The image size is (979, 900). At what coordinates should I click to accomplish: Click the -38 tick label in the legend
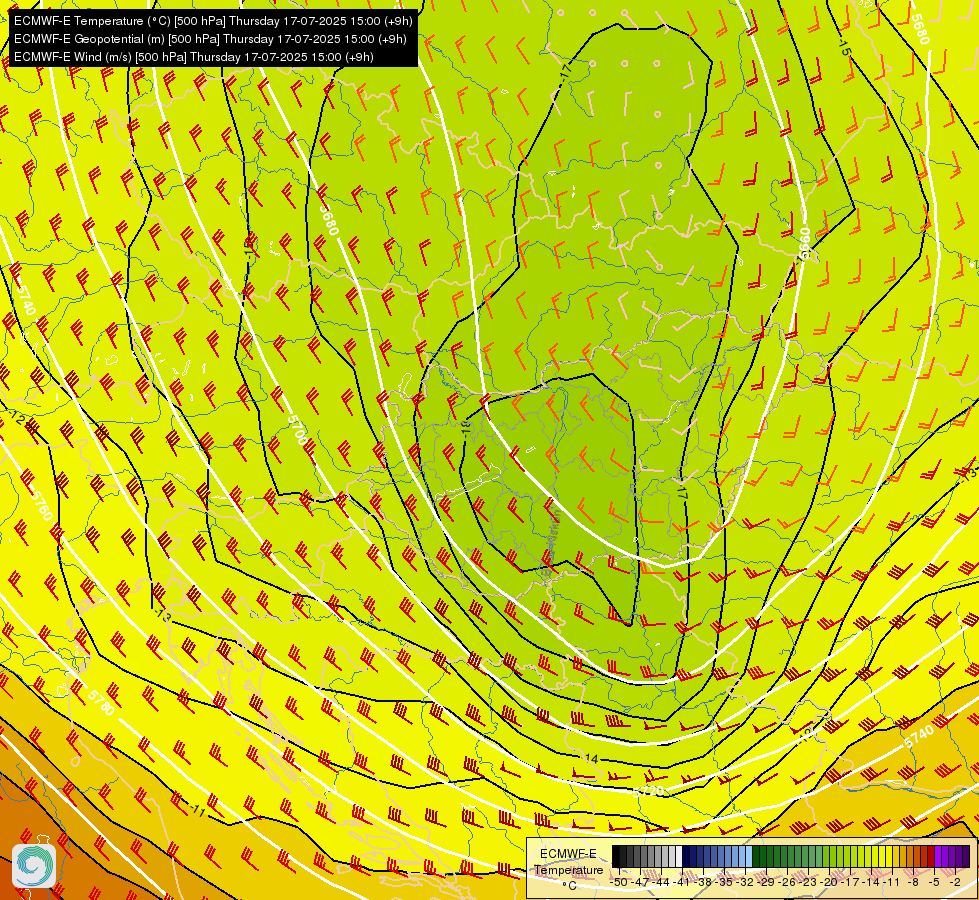(703, 882)
